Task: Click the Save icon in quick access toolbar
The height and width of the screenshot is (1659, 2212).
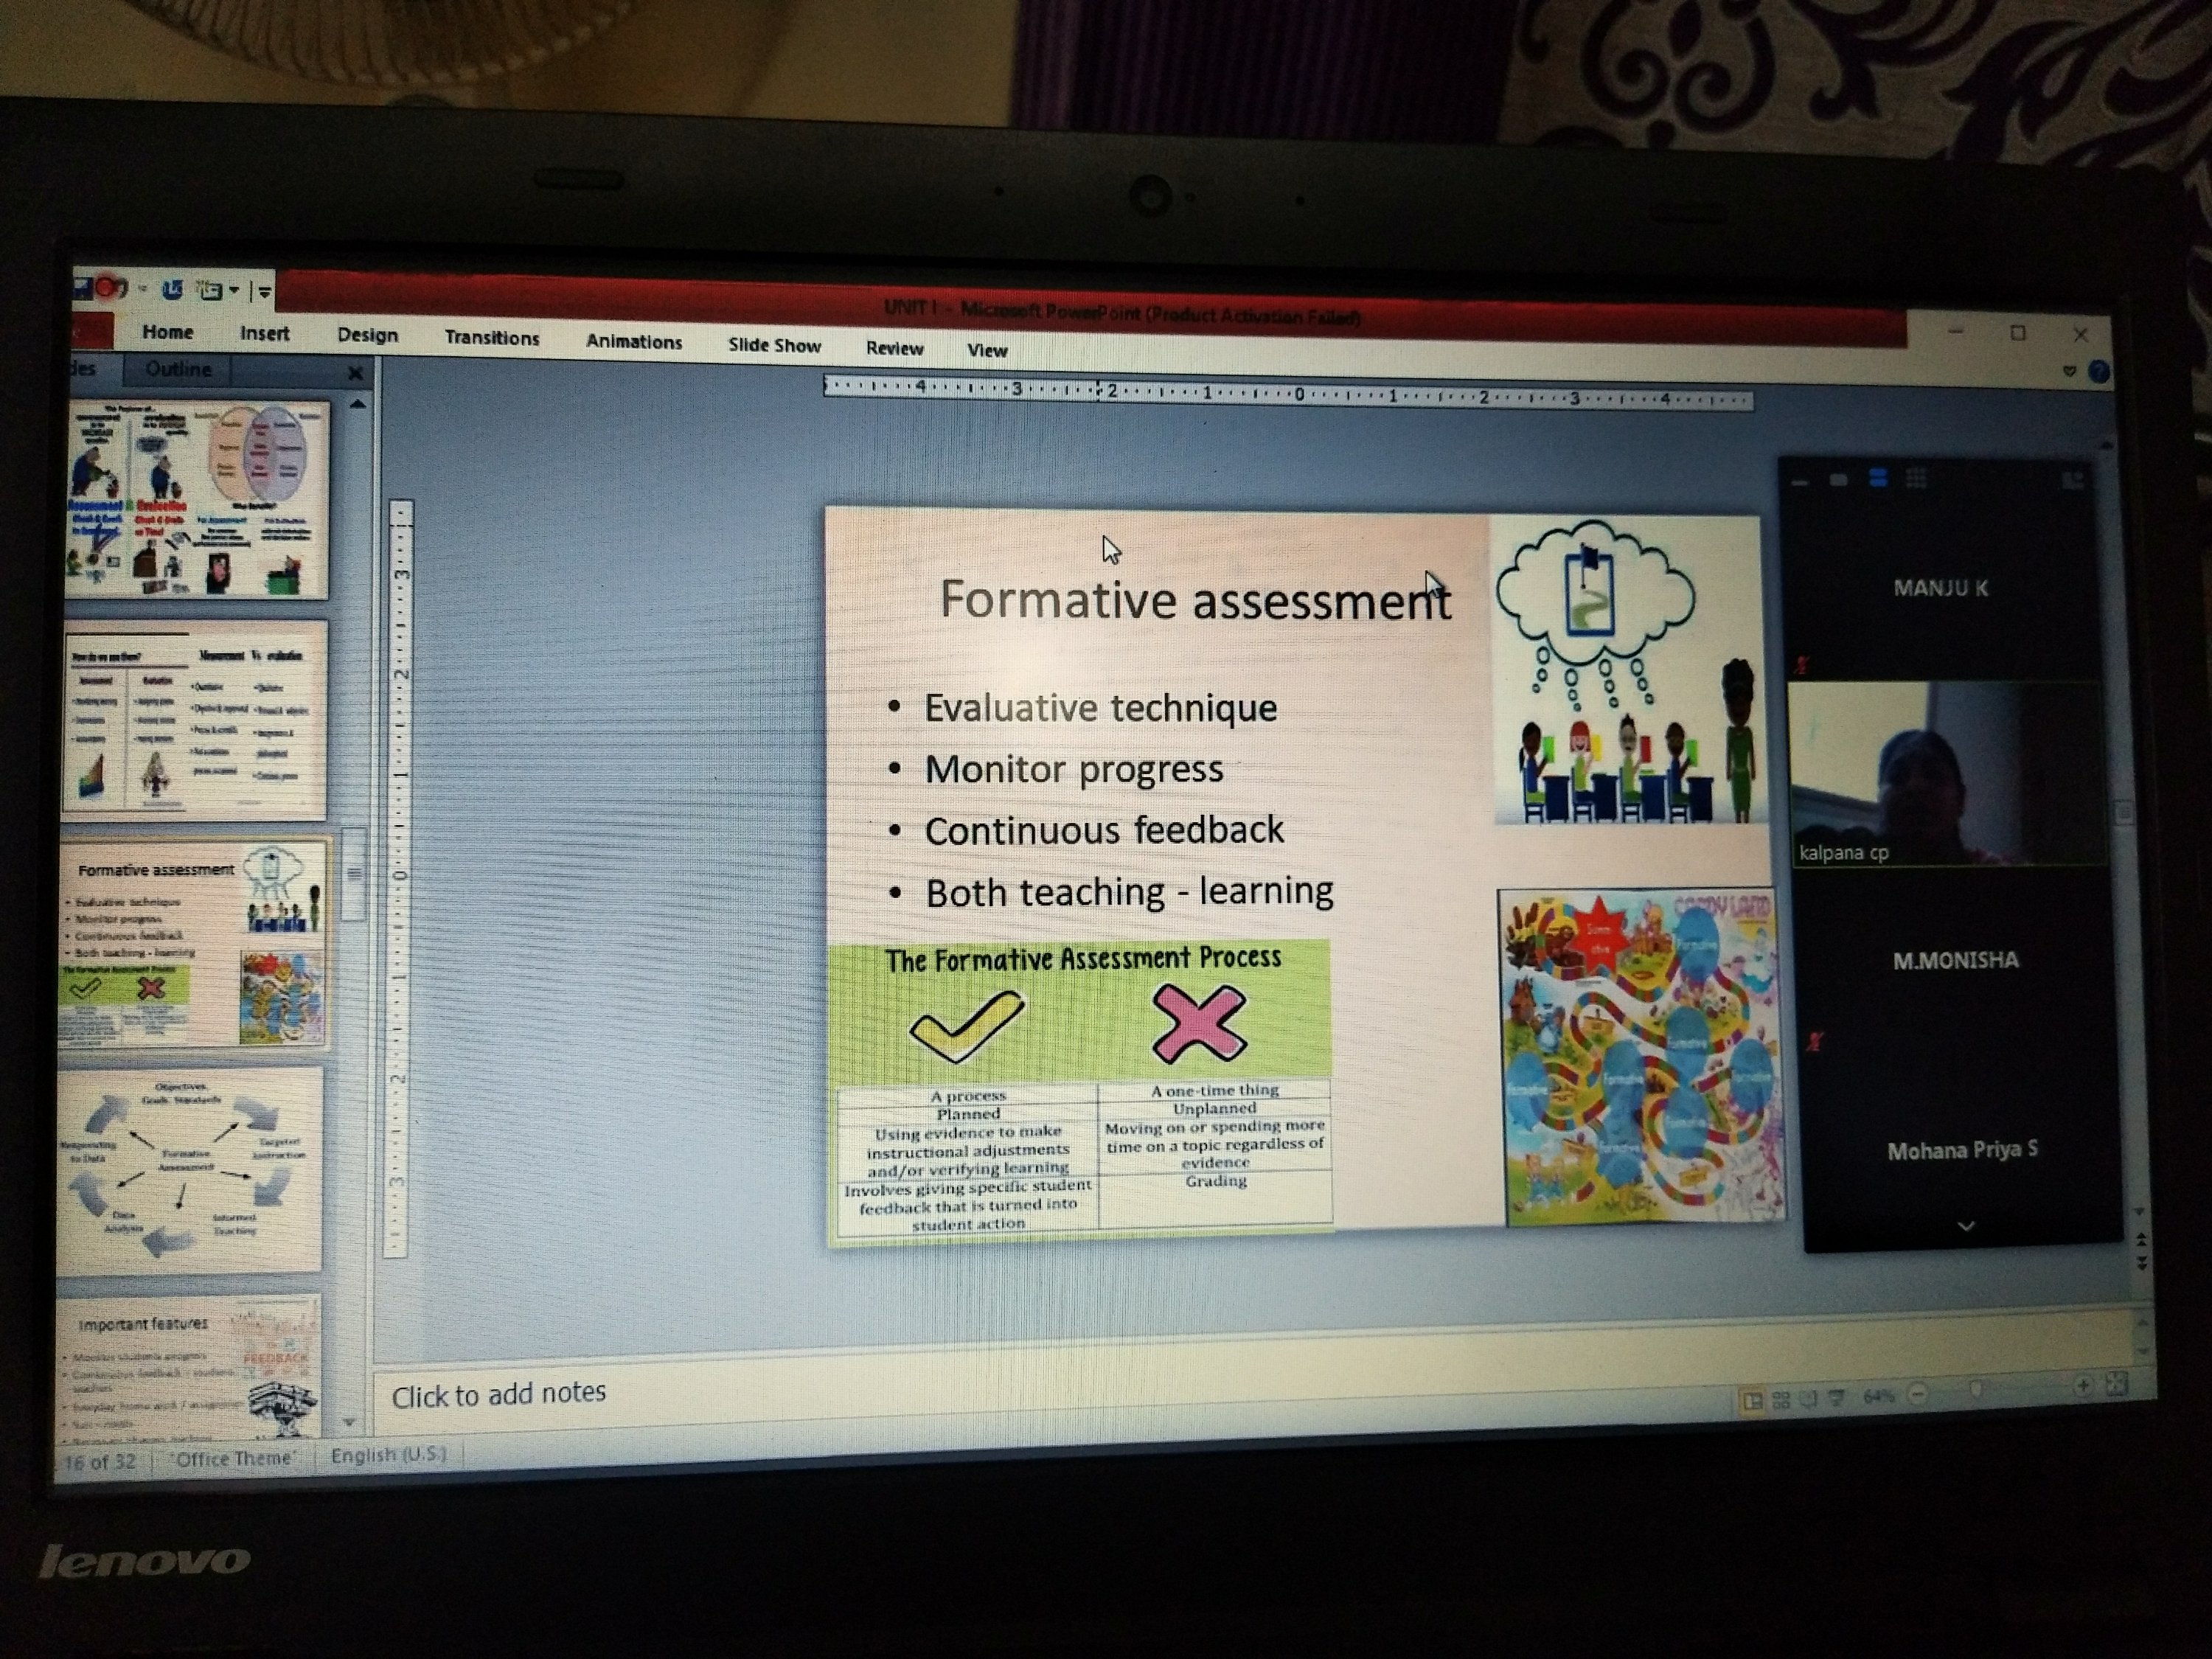Action: [x=83, y=288]
